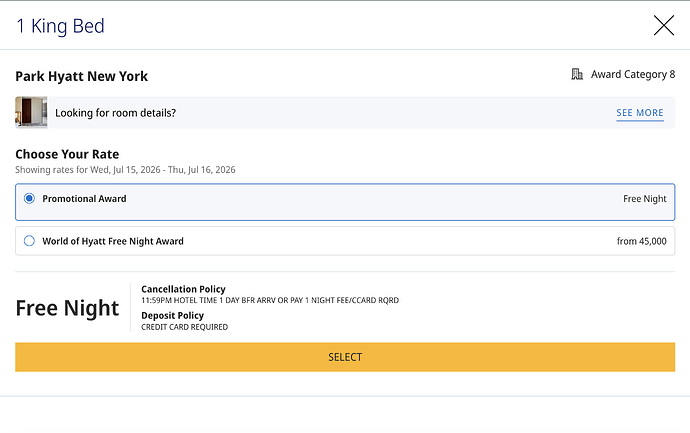The width and height of the screenshot is (690, 433).
Task: Click 'Looking for room details?' text
Action: pyautogui.click(x=115, y=113)
